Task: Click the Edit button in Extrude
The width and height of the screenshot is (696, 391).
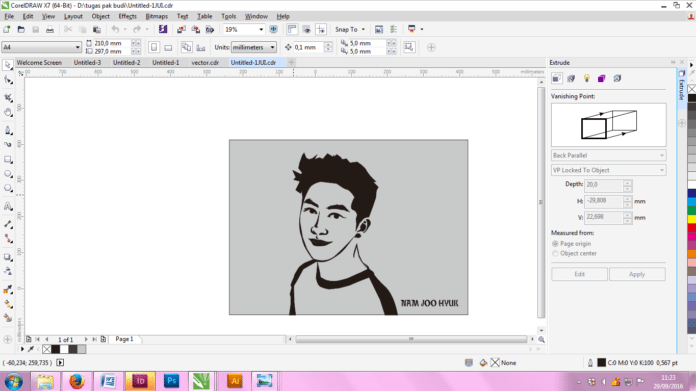Action: point(579,274)
